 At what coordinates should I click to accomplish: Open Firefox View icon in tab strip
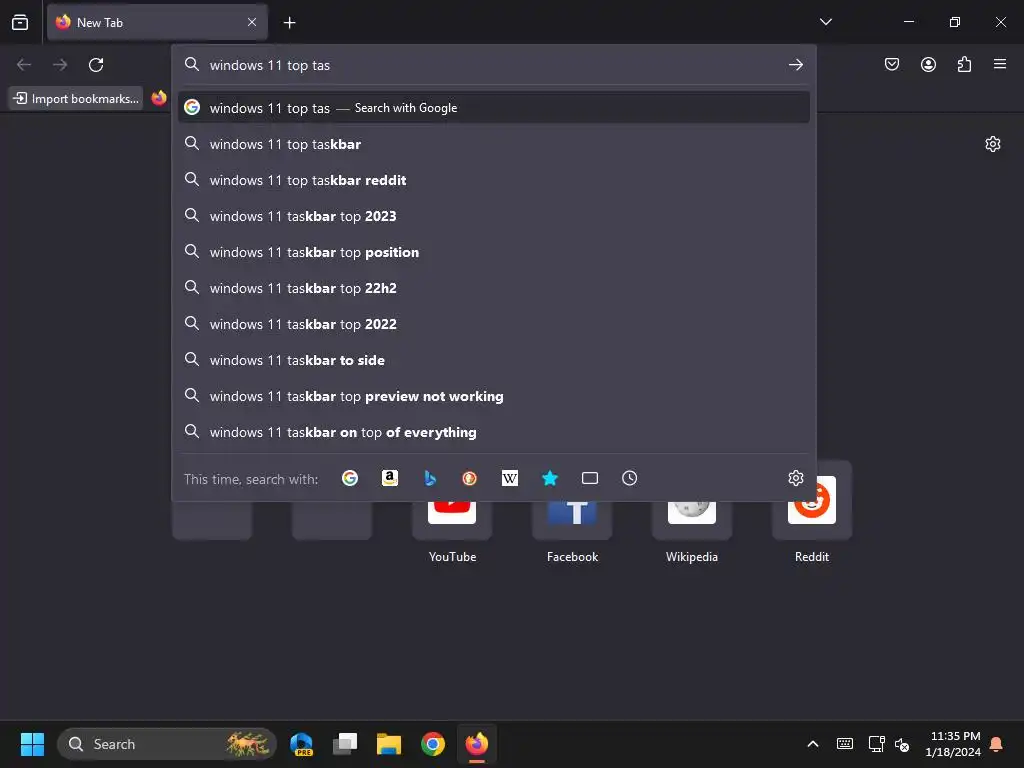20,22
